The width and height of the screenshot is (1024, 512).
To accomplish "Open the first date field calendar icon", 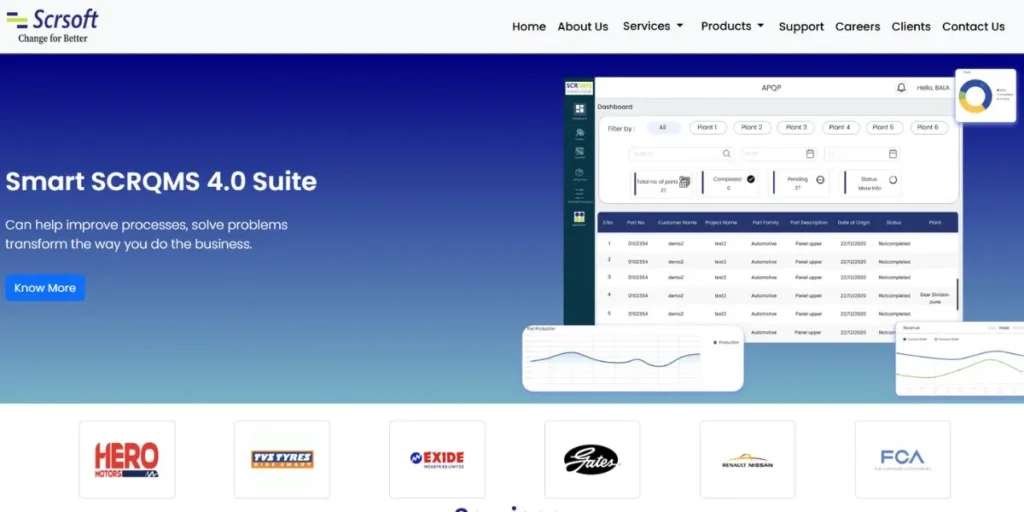I will click(x=810, y=154).
